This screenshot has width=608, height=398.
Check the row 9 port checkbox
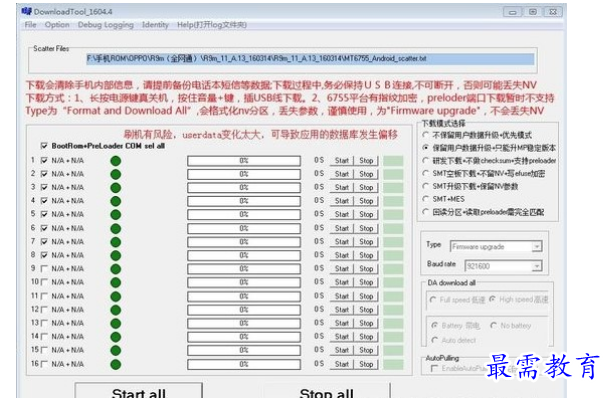[44, 268]
